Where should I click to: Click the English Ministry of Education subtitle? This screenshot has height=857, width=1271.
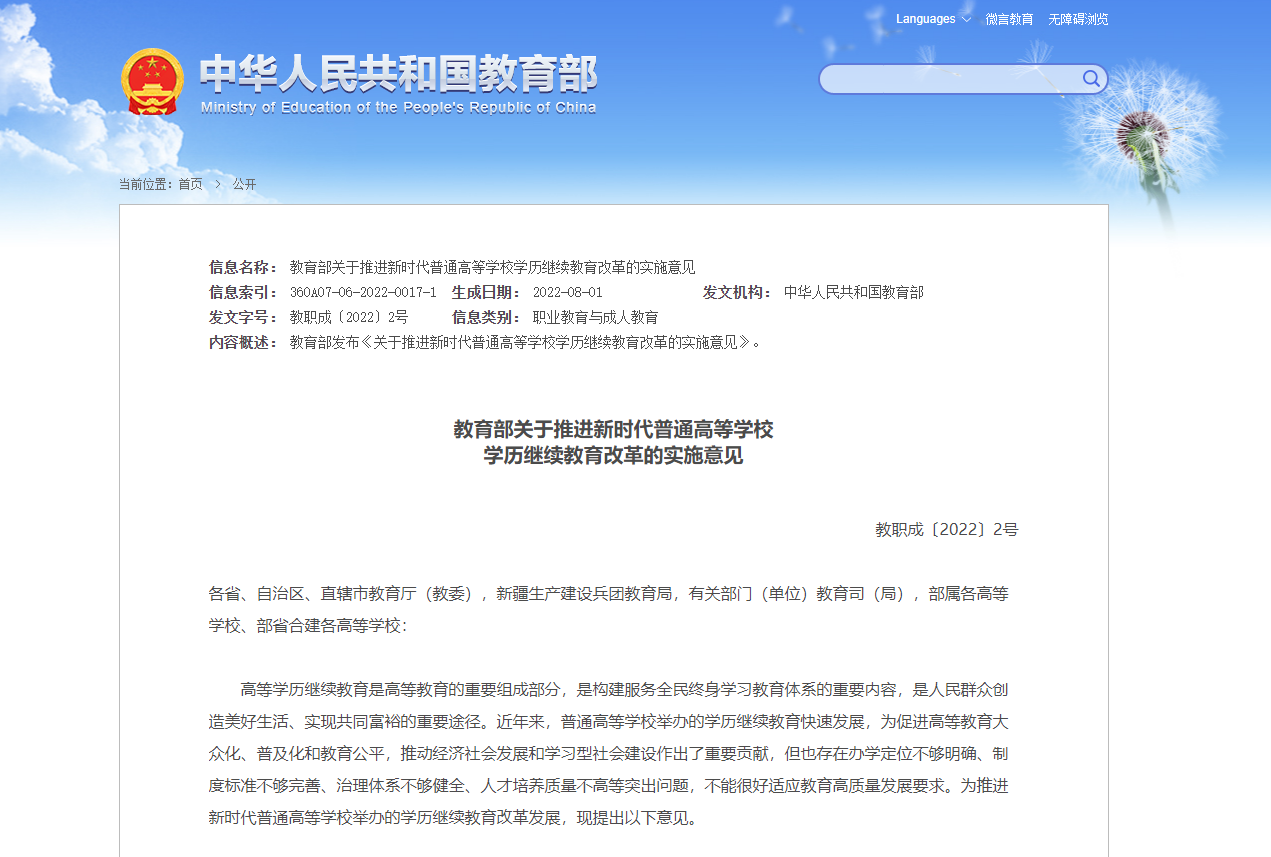coord(398,107)
